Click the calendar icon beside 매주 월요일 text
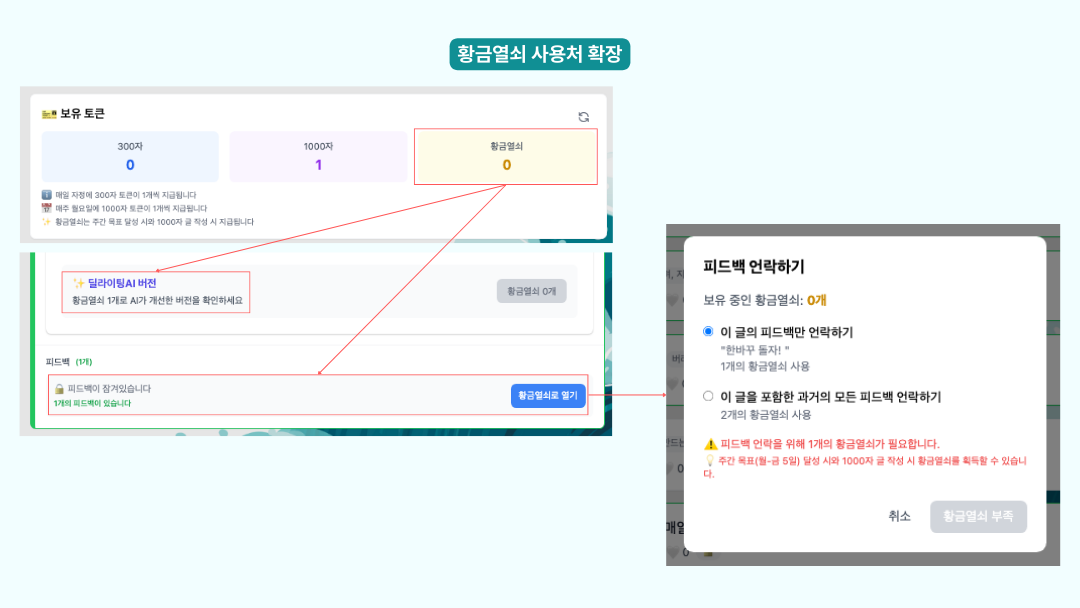Screen dimensions: 1080x608 tap(46, 208)
